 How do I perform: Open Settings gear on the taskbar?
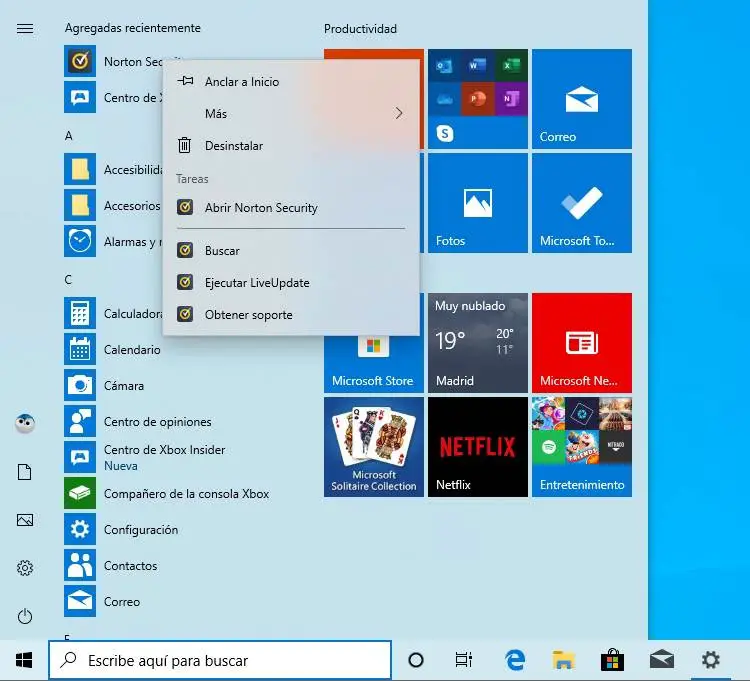[x=711, y=660]
